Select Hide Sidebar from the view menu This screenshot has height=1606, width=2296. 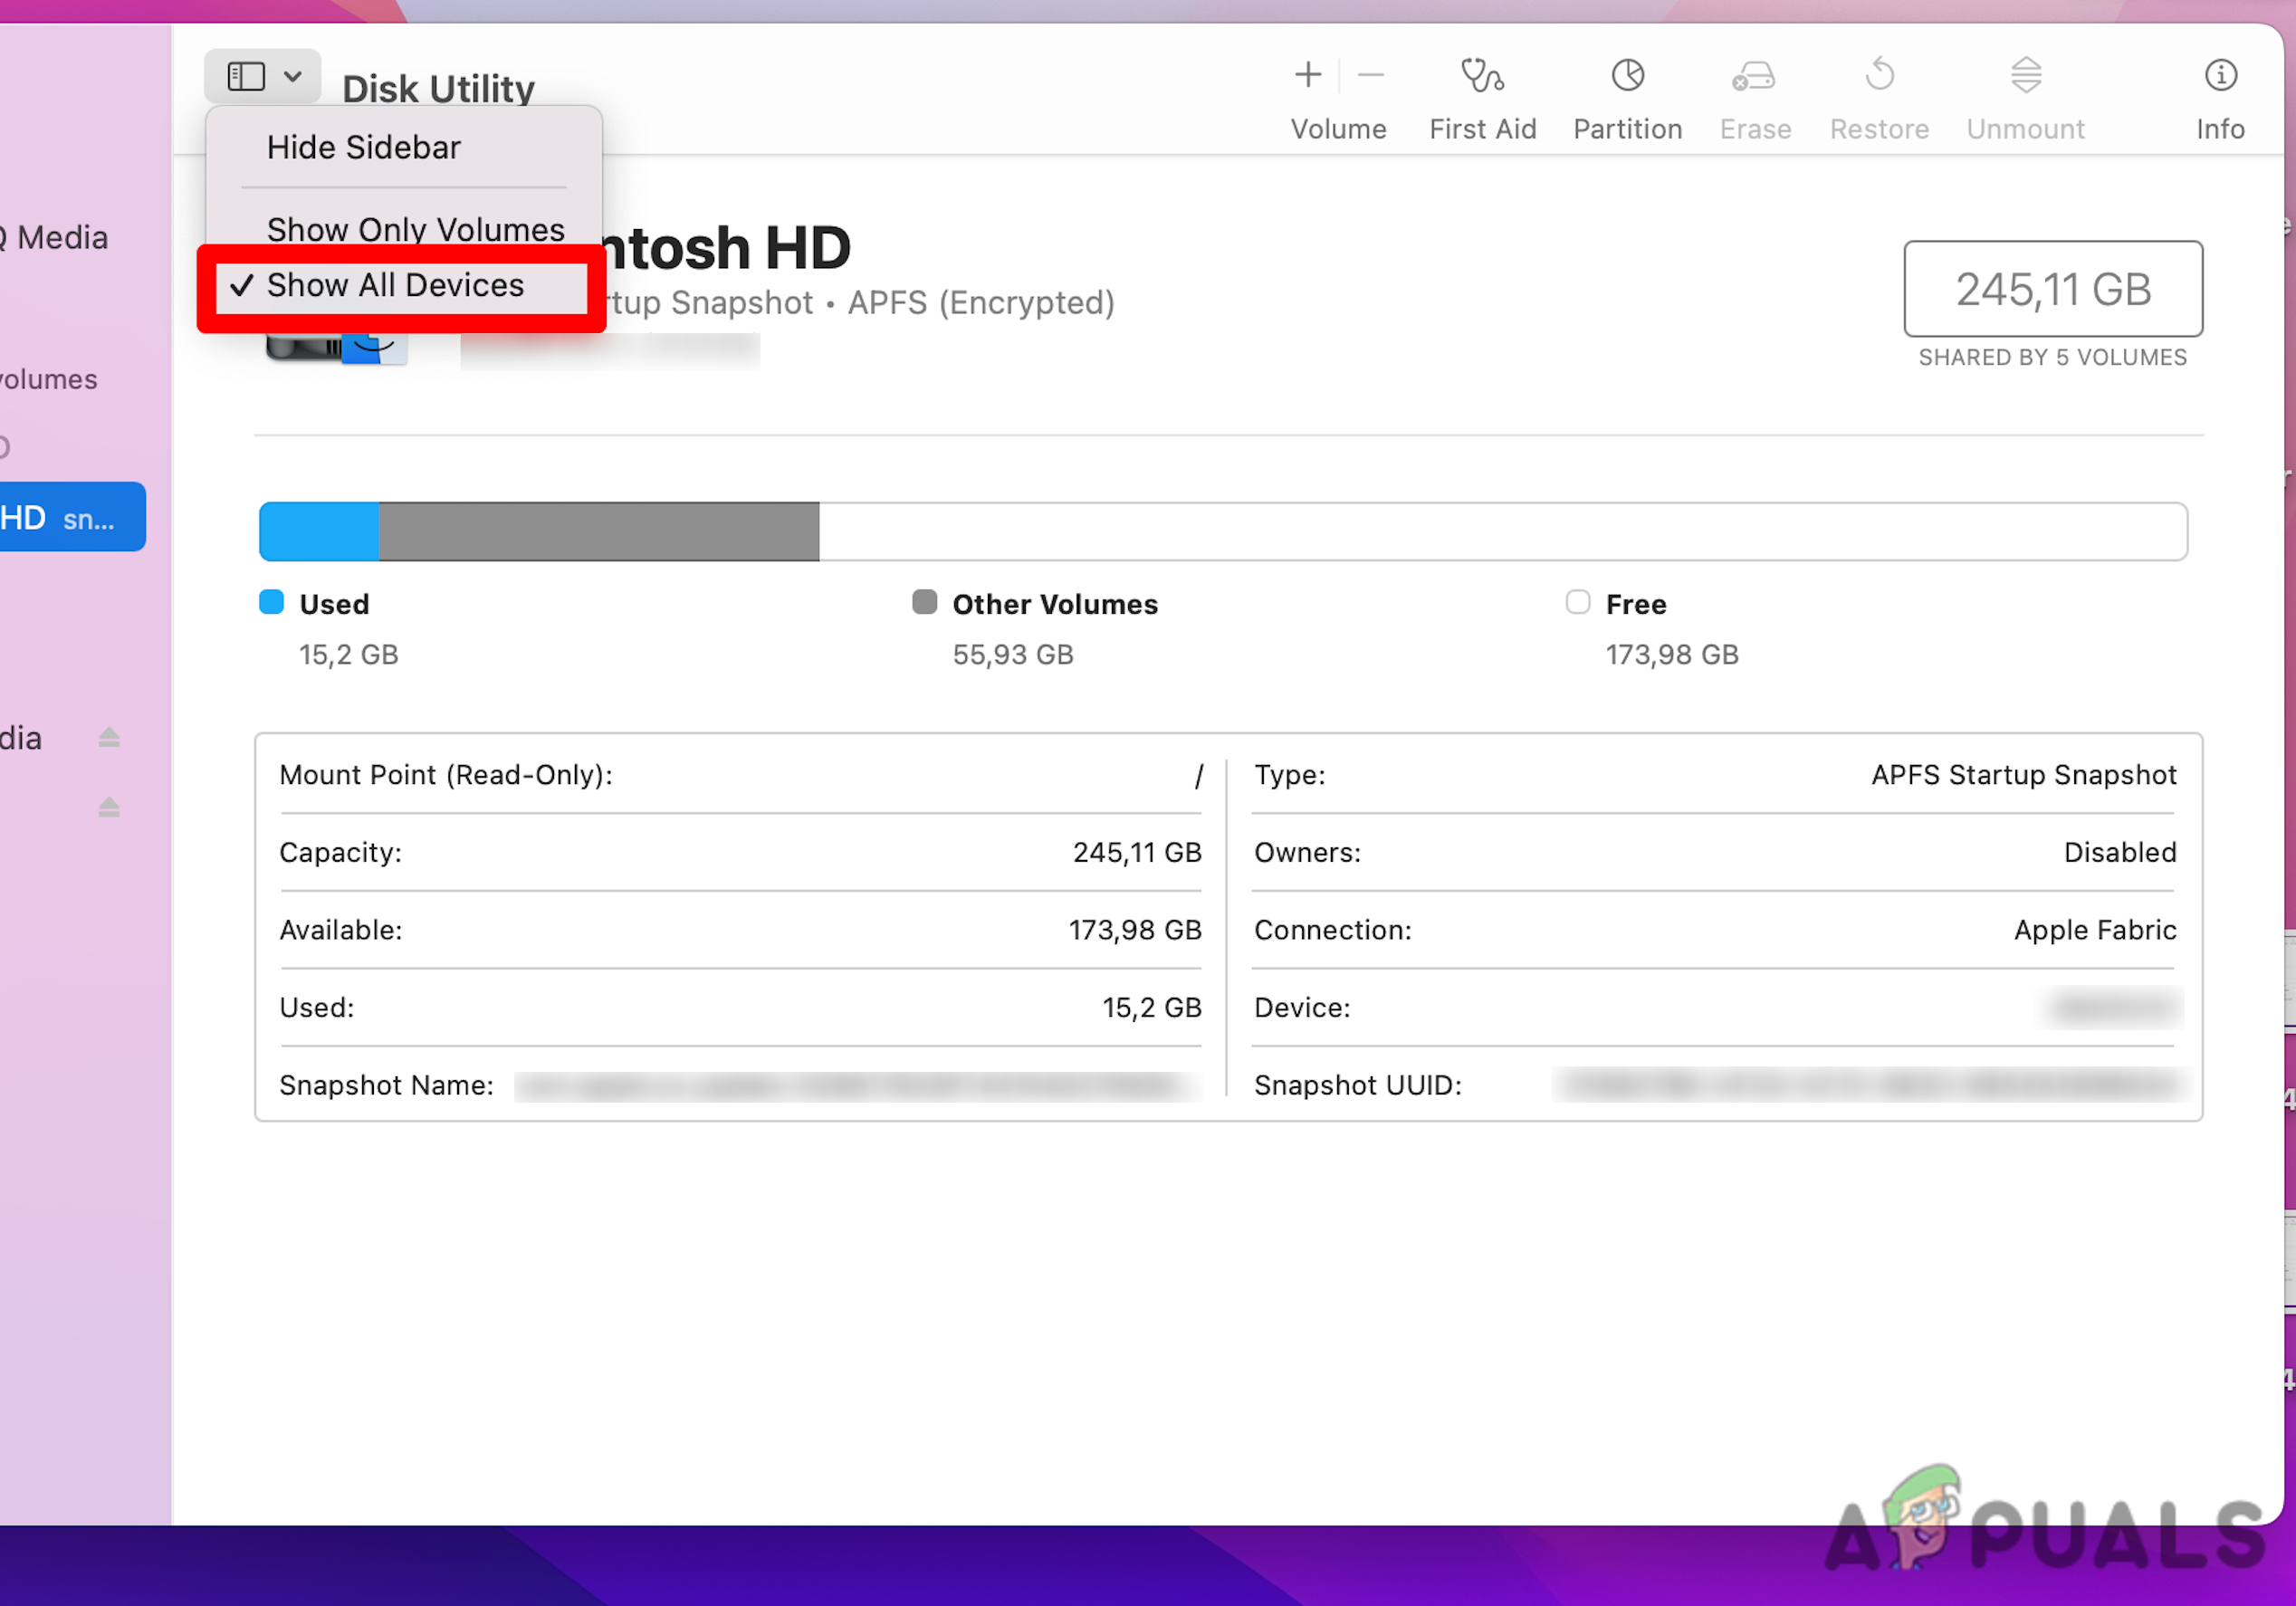[x=363, y=146]
